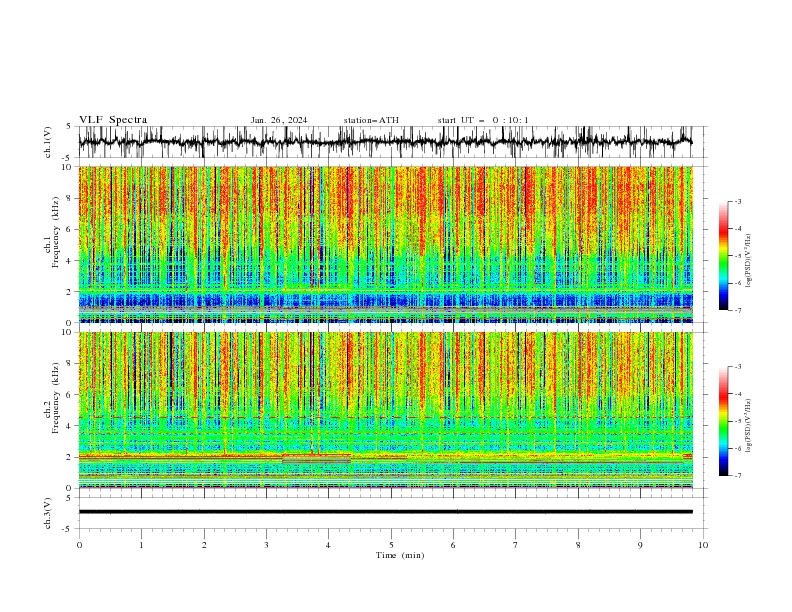The width and height of the screenshot is (792, 612).
Task: Click the "6" kHz tick on ch.2 axis
Action: pyautogui.click(x=70, y=395)
